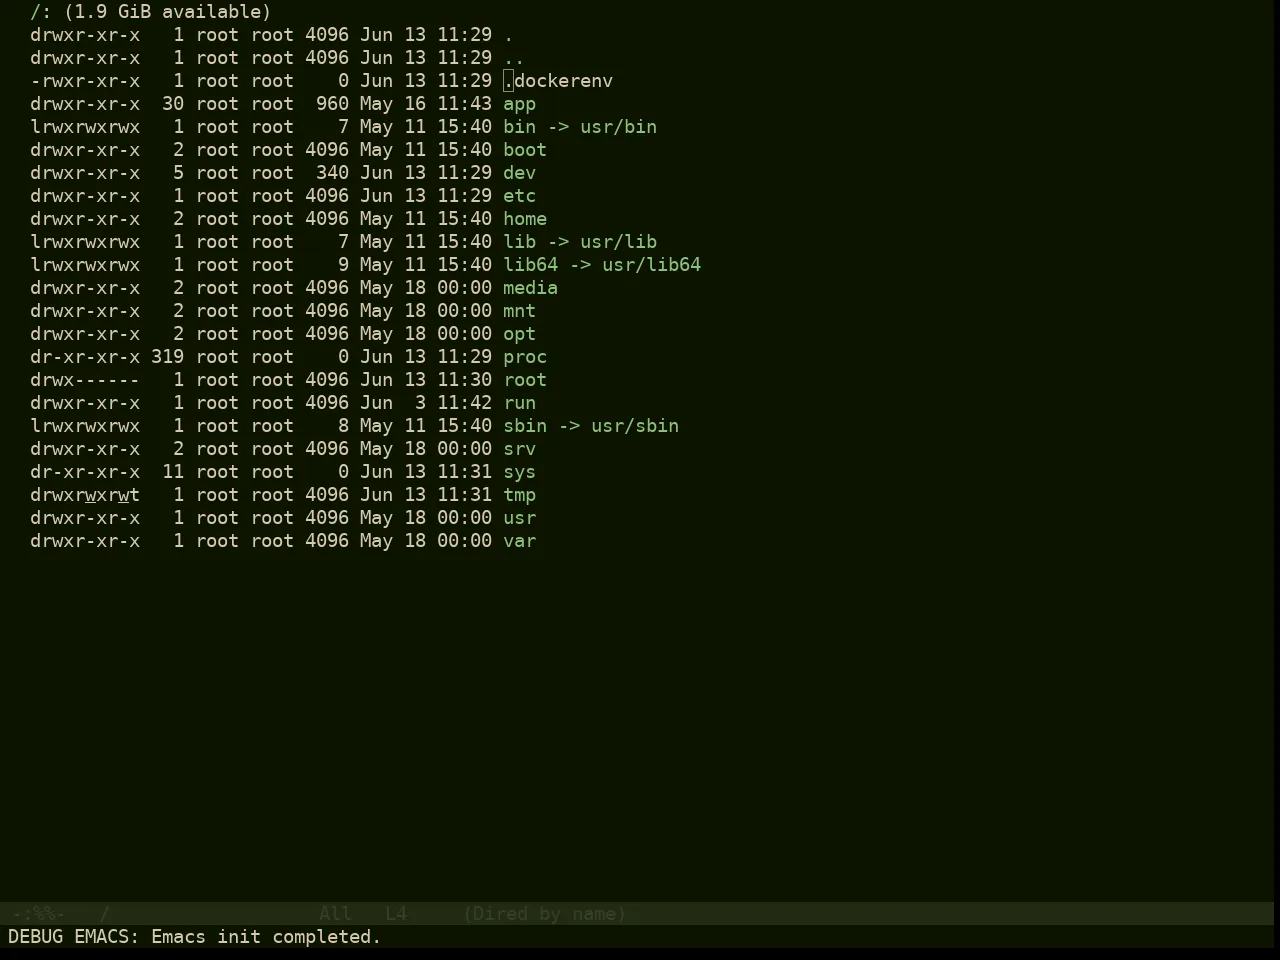1280x960 pixels.
Task: Select the home directory name
Action: coord(525,219)
